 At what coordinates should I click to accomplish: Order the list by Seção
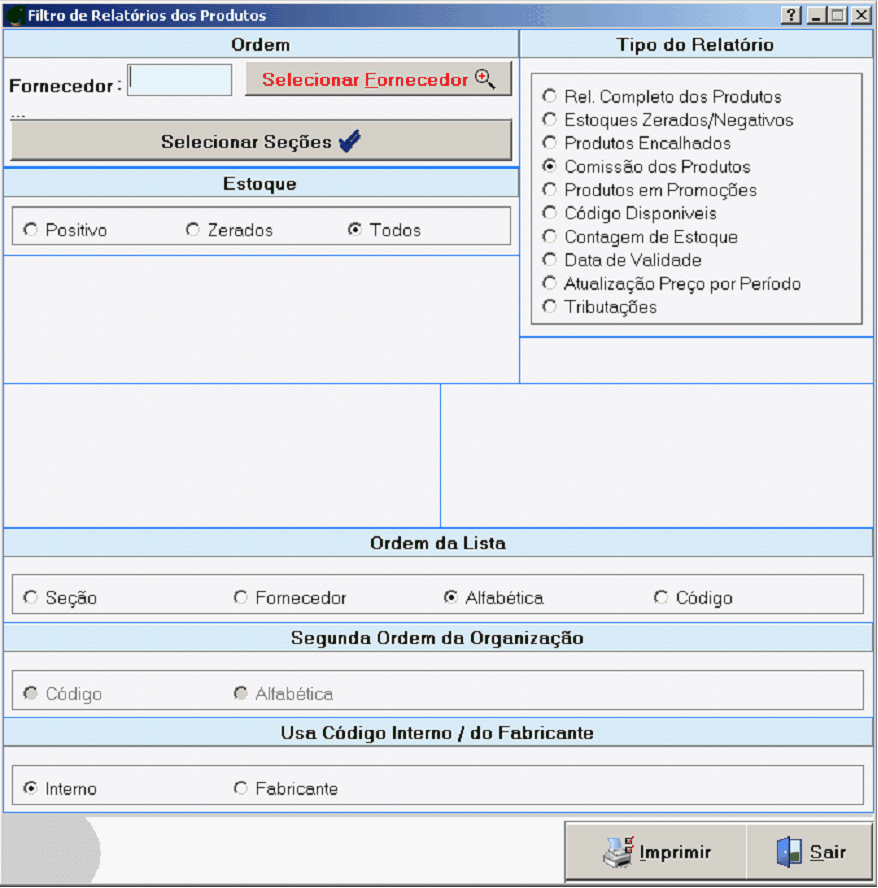(30, 598)
